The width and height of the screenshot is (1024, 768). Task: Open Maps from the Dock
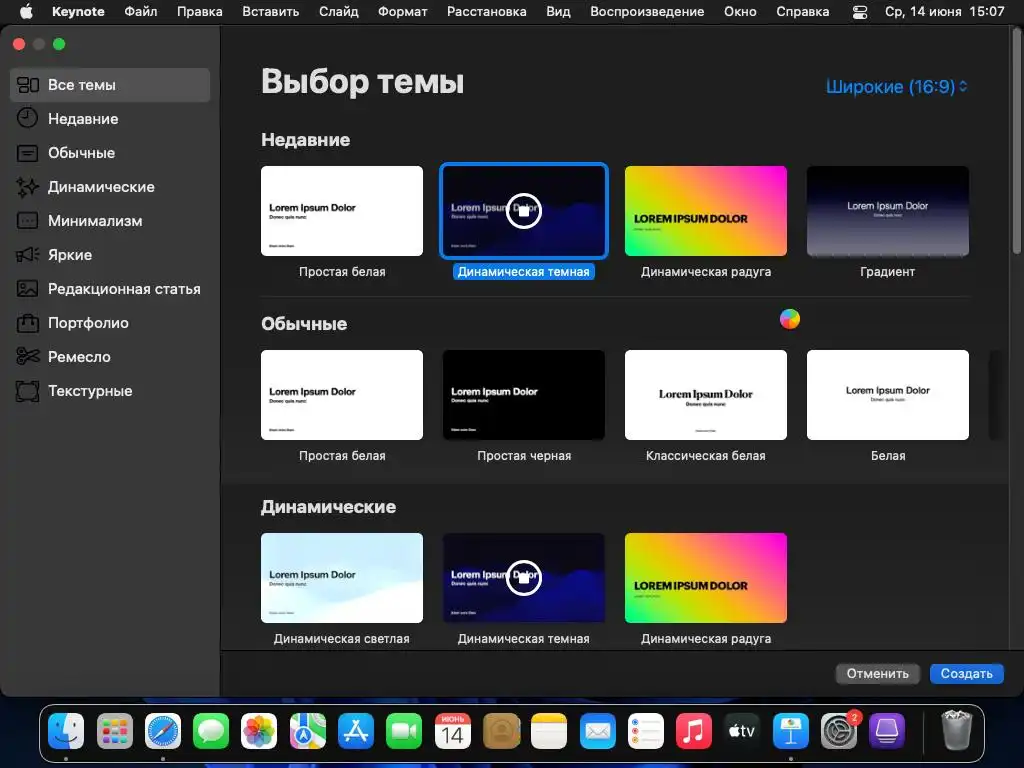pyautogui.click(x=308, y=730)
